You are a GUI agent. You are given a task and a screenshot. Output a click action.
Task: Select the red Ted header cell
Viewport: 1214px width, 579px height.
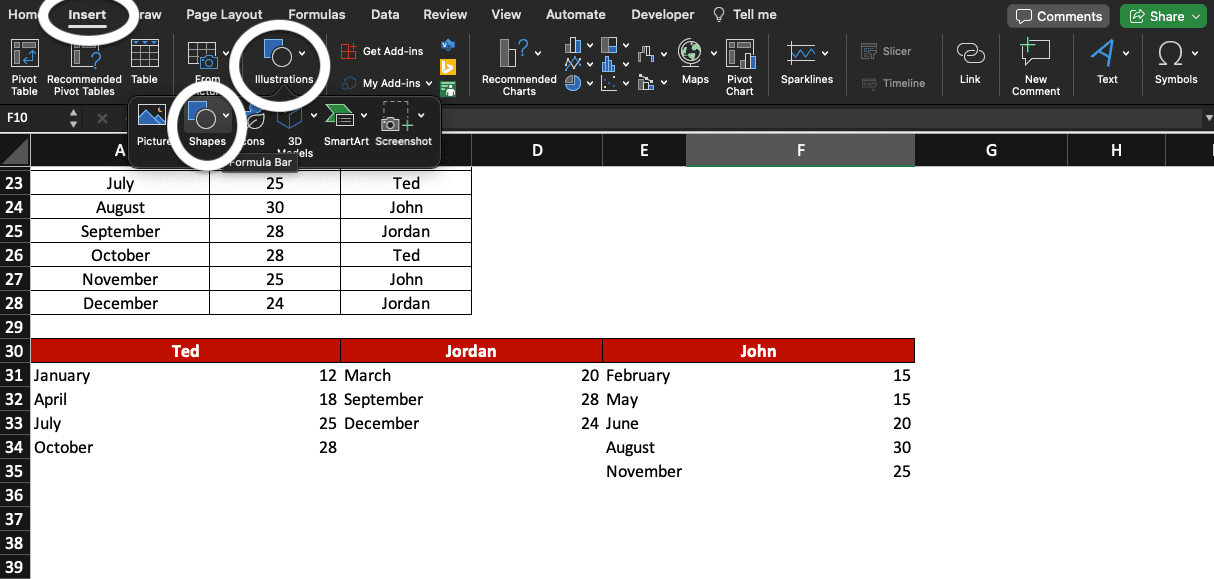[x=186, y=350]
